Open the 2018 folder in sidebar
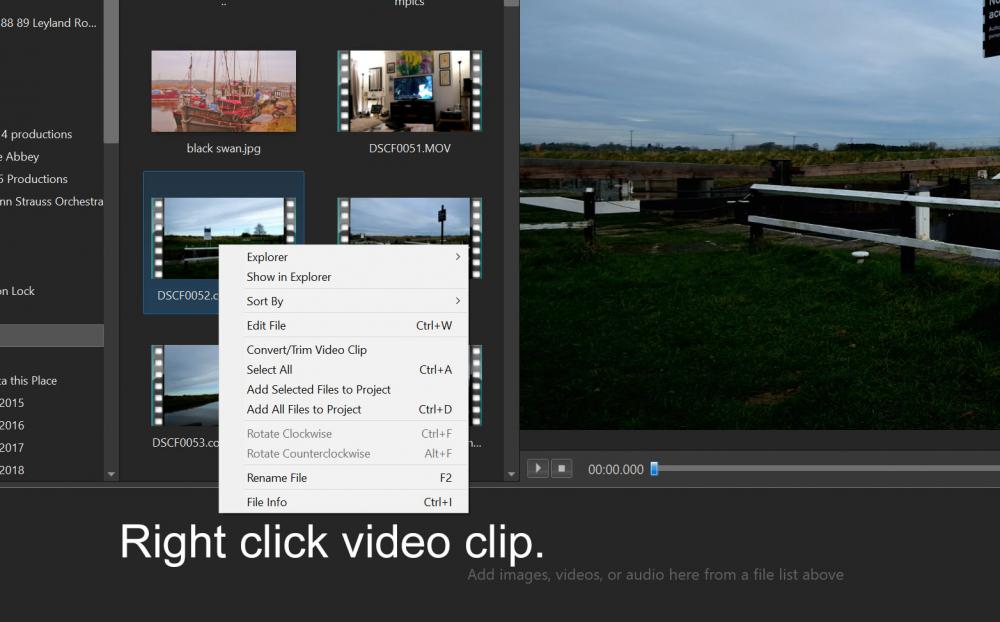 [13, 470]
